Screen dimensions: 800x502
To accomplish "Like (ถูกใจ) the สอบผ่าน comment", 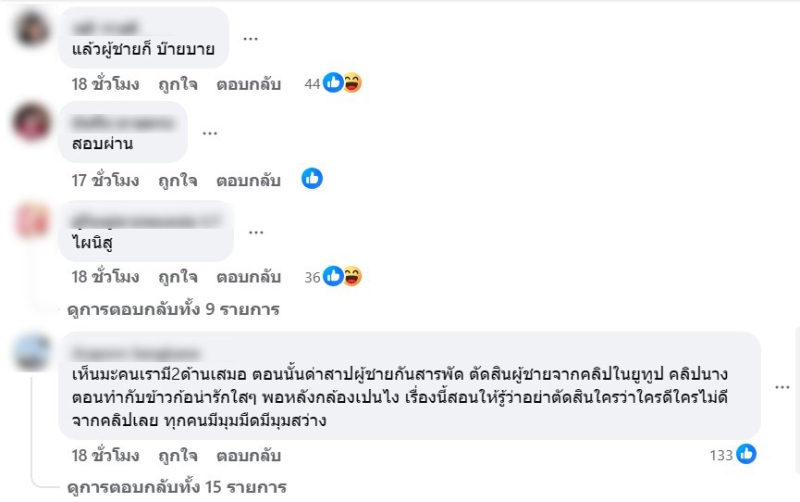I will pos(178,180).
